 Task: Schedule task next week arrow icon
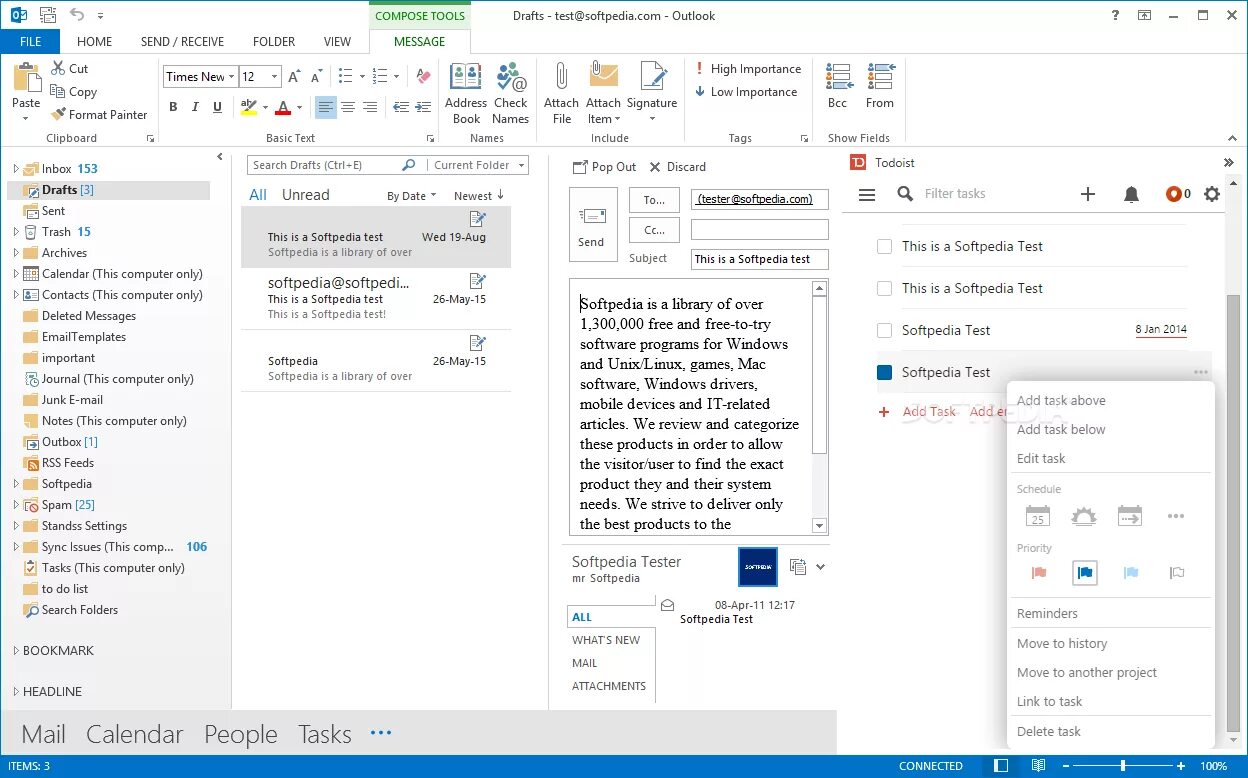click(x=1130, y=517)
